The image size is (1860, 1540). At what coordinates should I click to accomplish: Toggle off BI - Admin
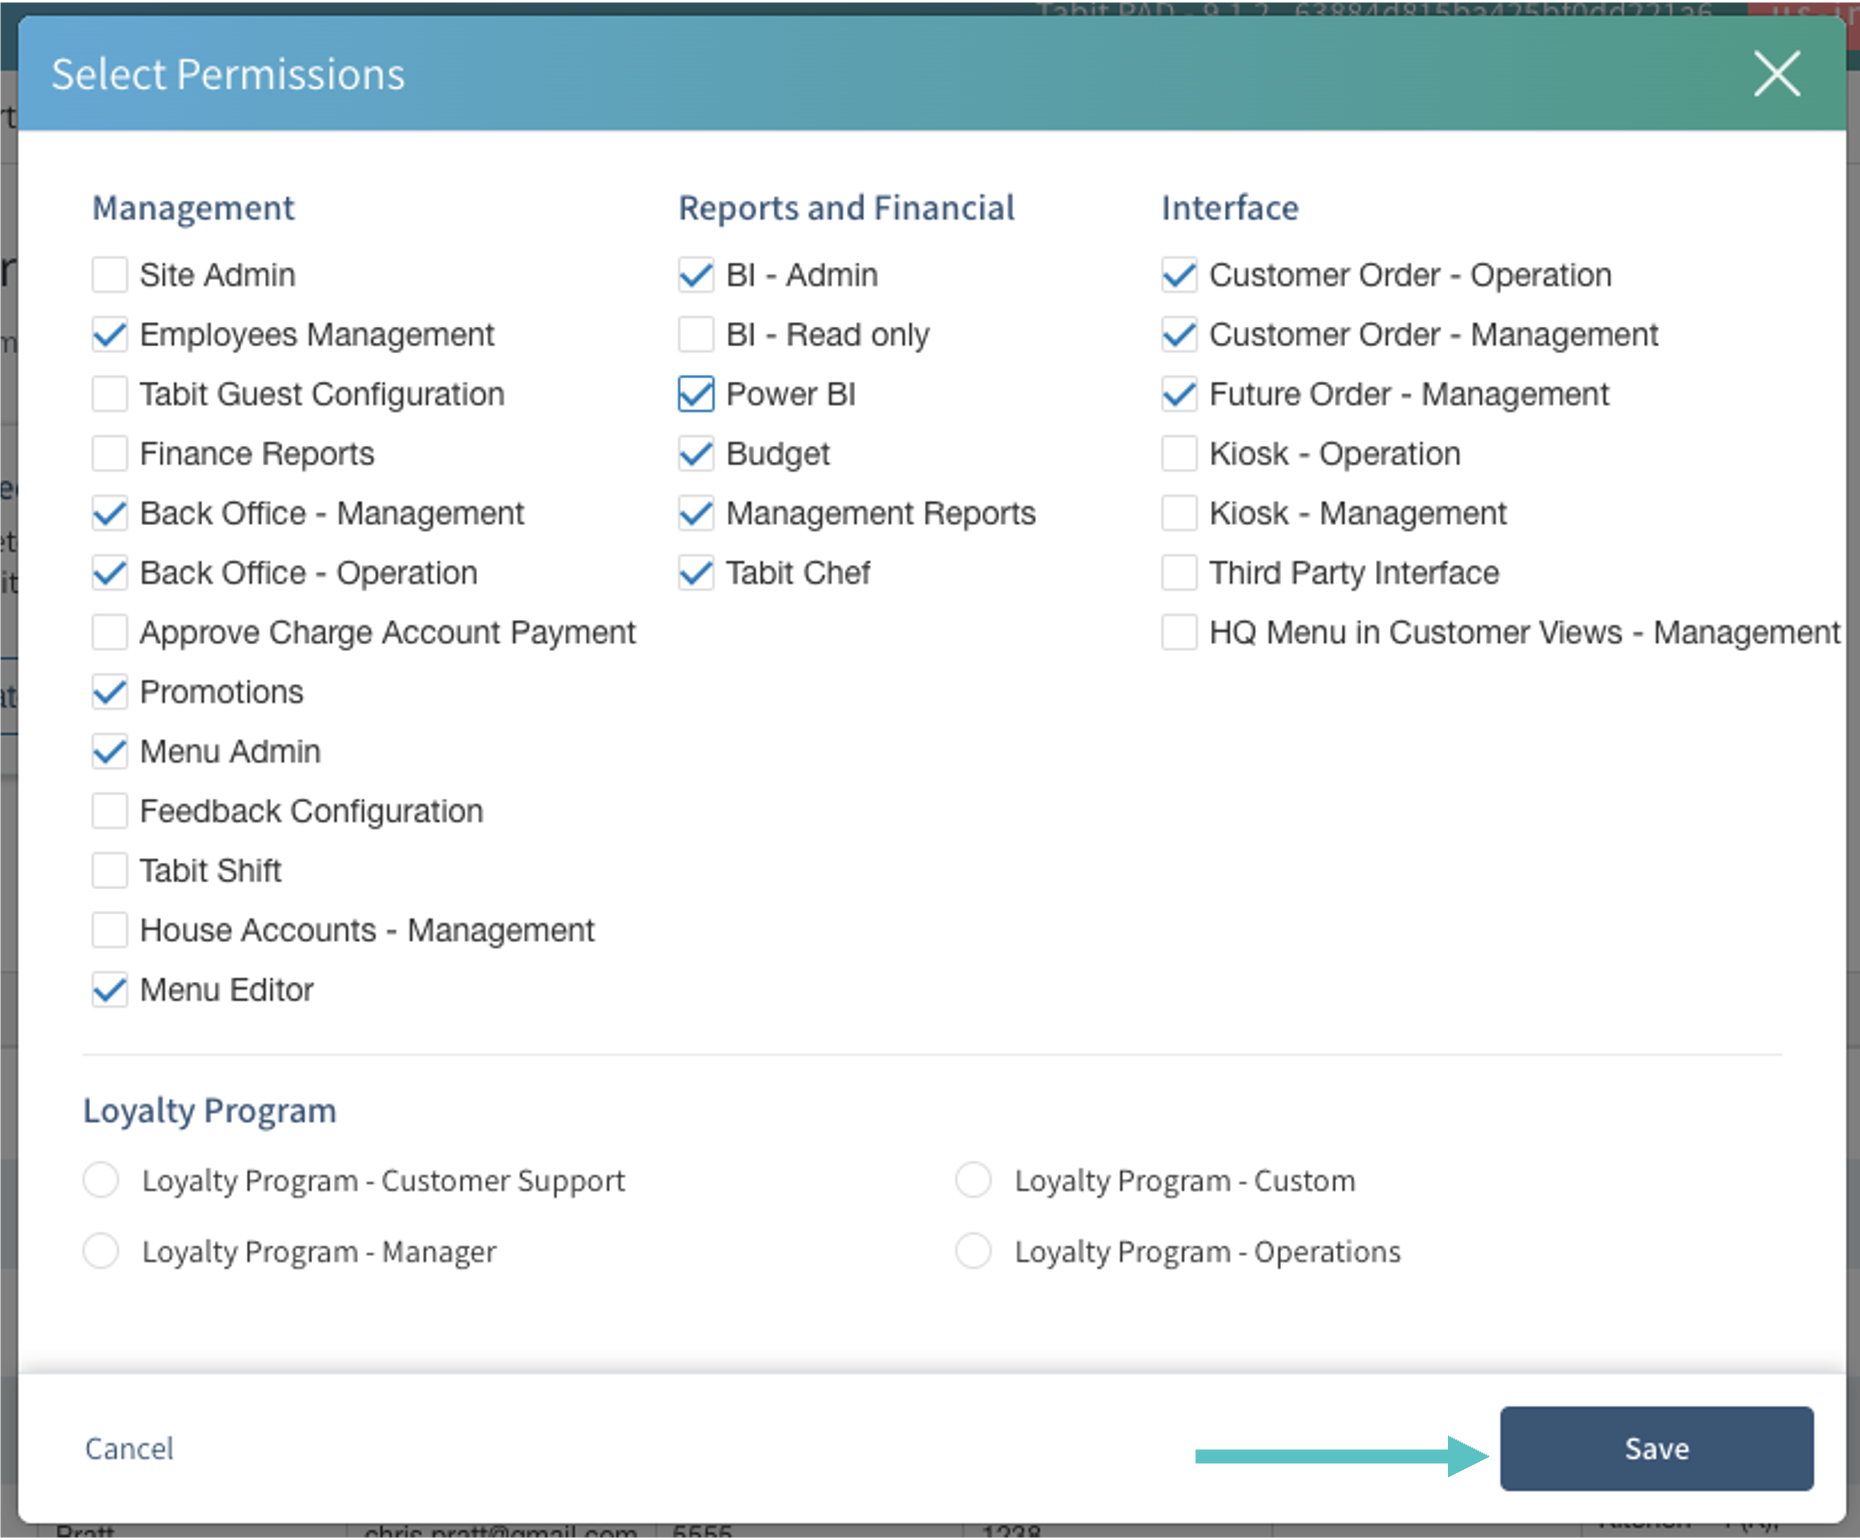[x=696, y=275]
